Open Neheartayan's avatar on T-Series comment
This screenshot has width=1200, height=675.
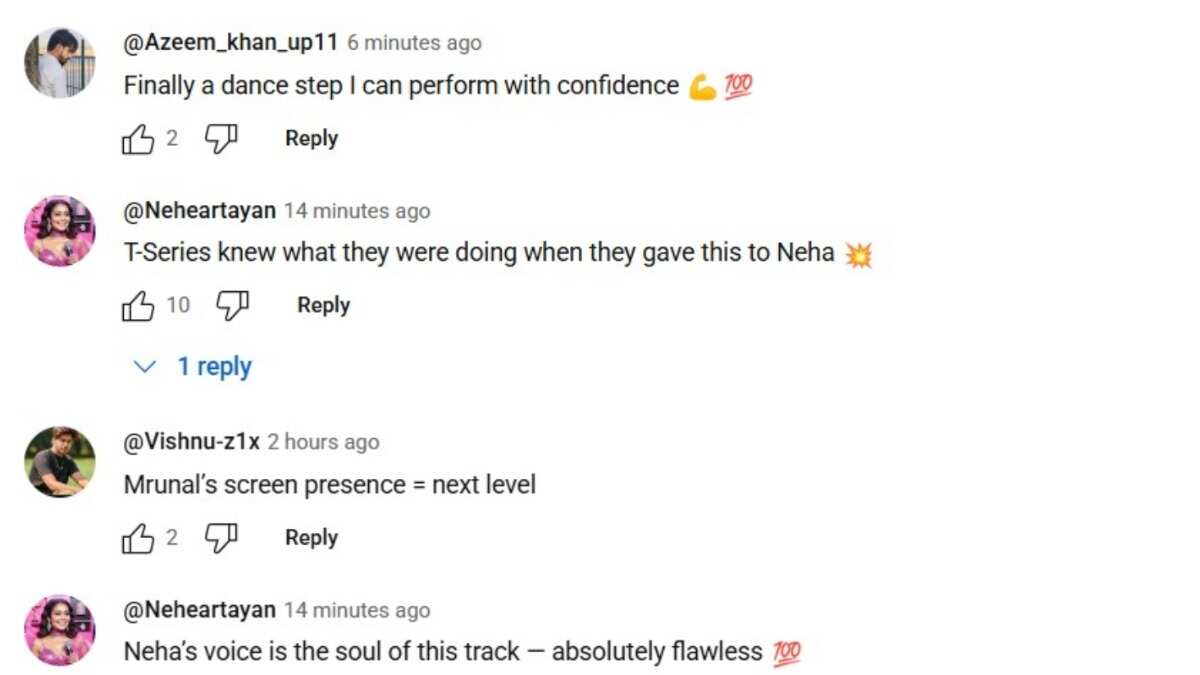tap(60, 231)
